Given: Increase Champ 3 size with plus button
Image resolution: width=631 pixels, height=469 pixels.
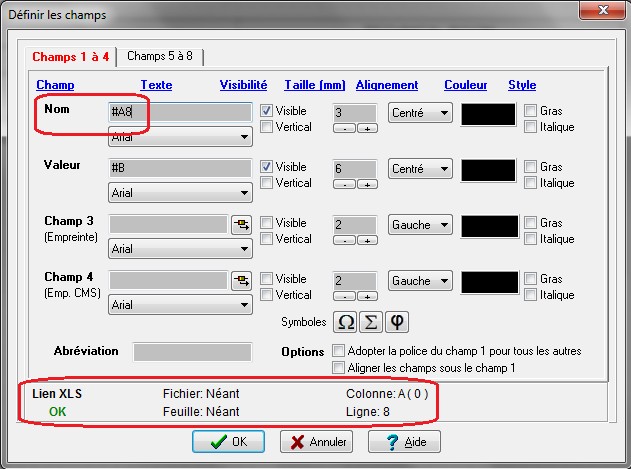Looking at the screenshot, I should coord(366,241).
